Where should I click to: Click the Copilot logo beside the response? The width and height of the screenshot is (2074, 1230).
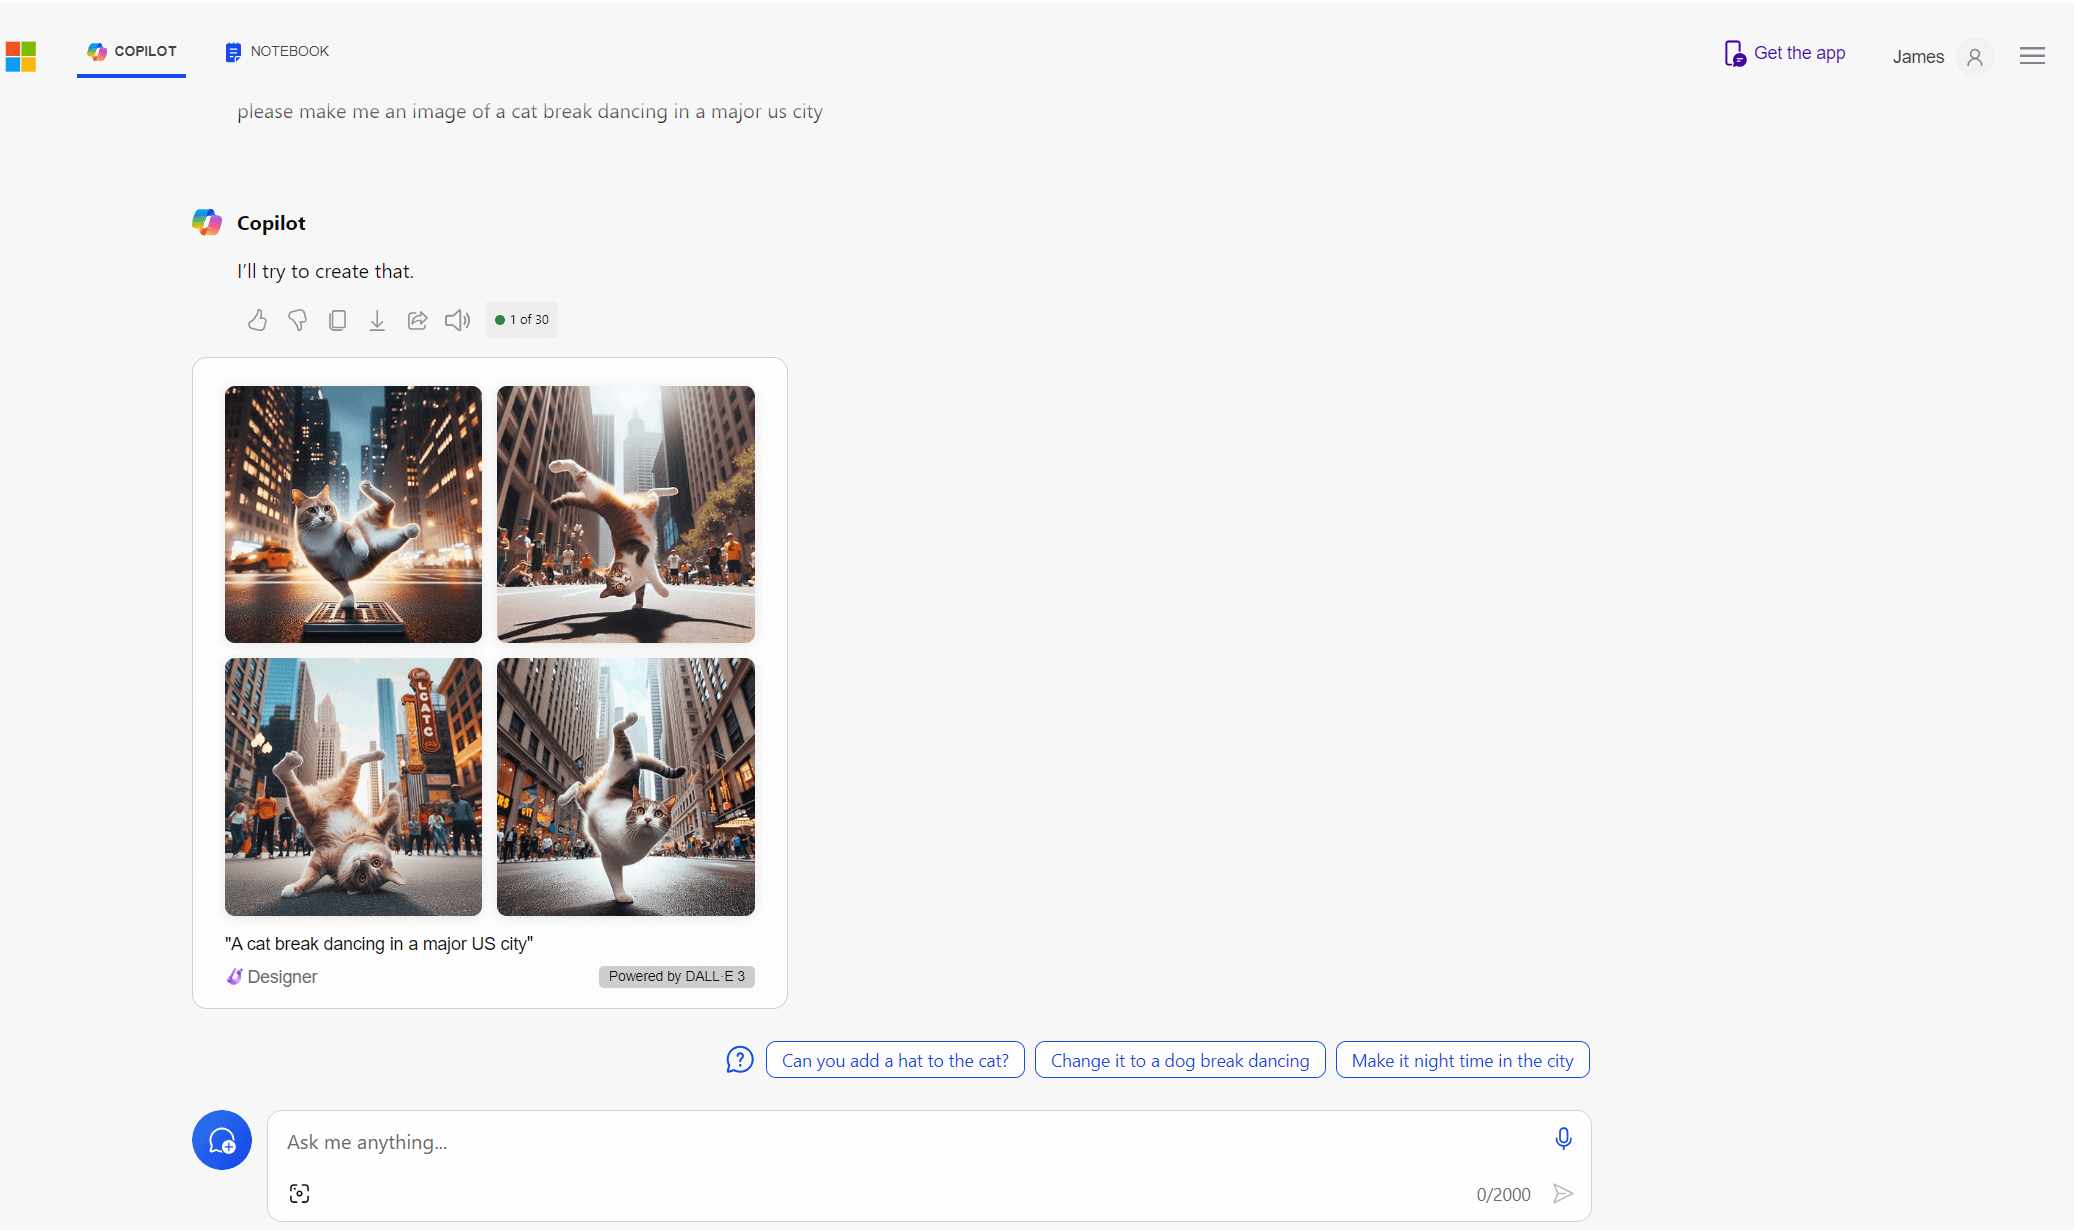coord(207,223)
